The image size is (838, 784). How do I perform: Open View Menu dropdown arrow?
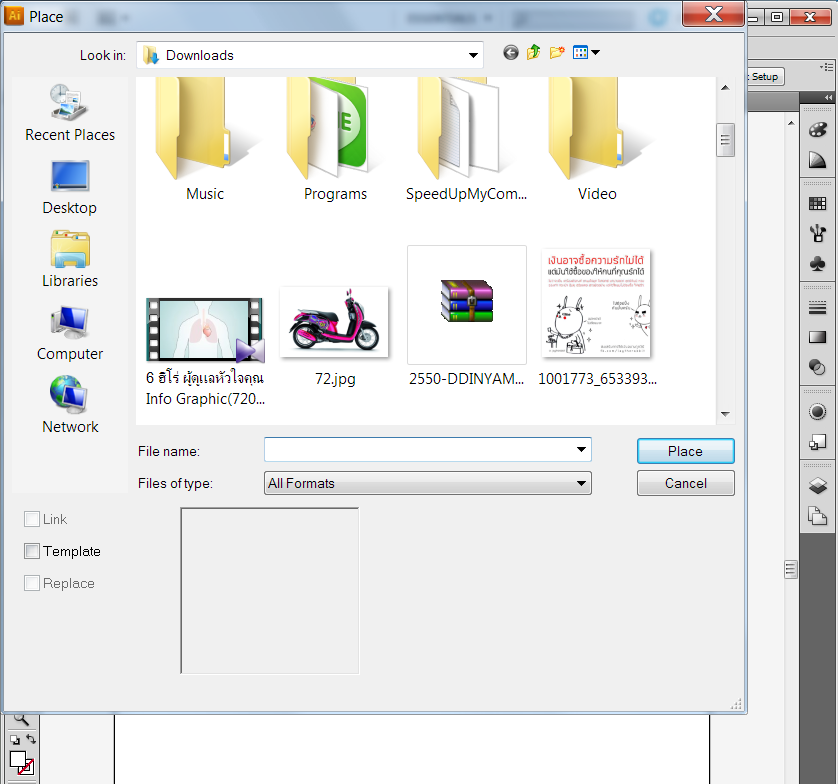tap(595, 52)
